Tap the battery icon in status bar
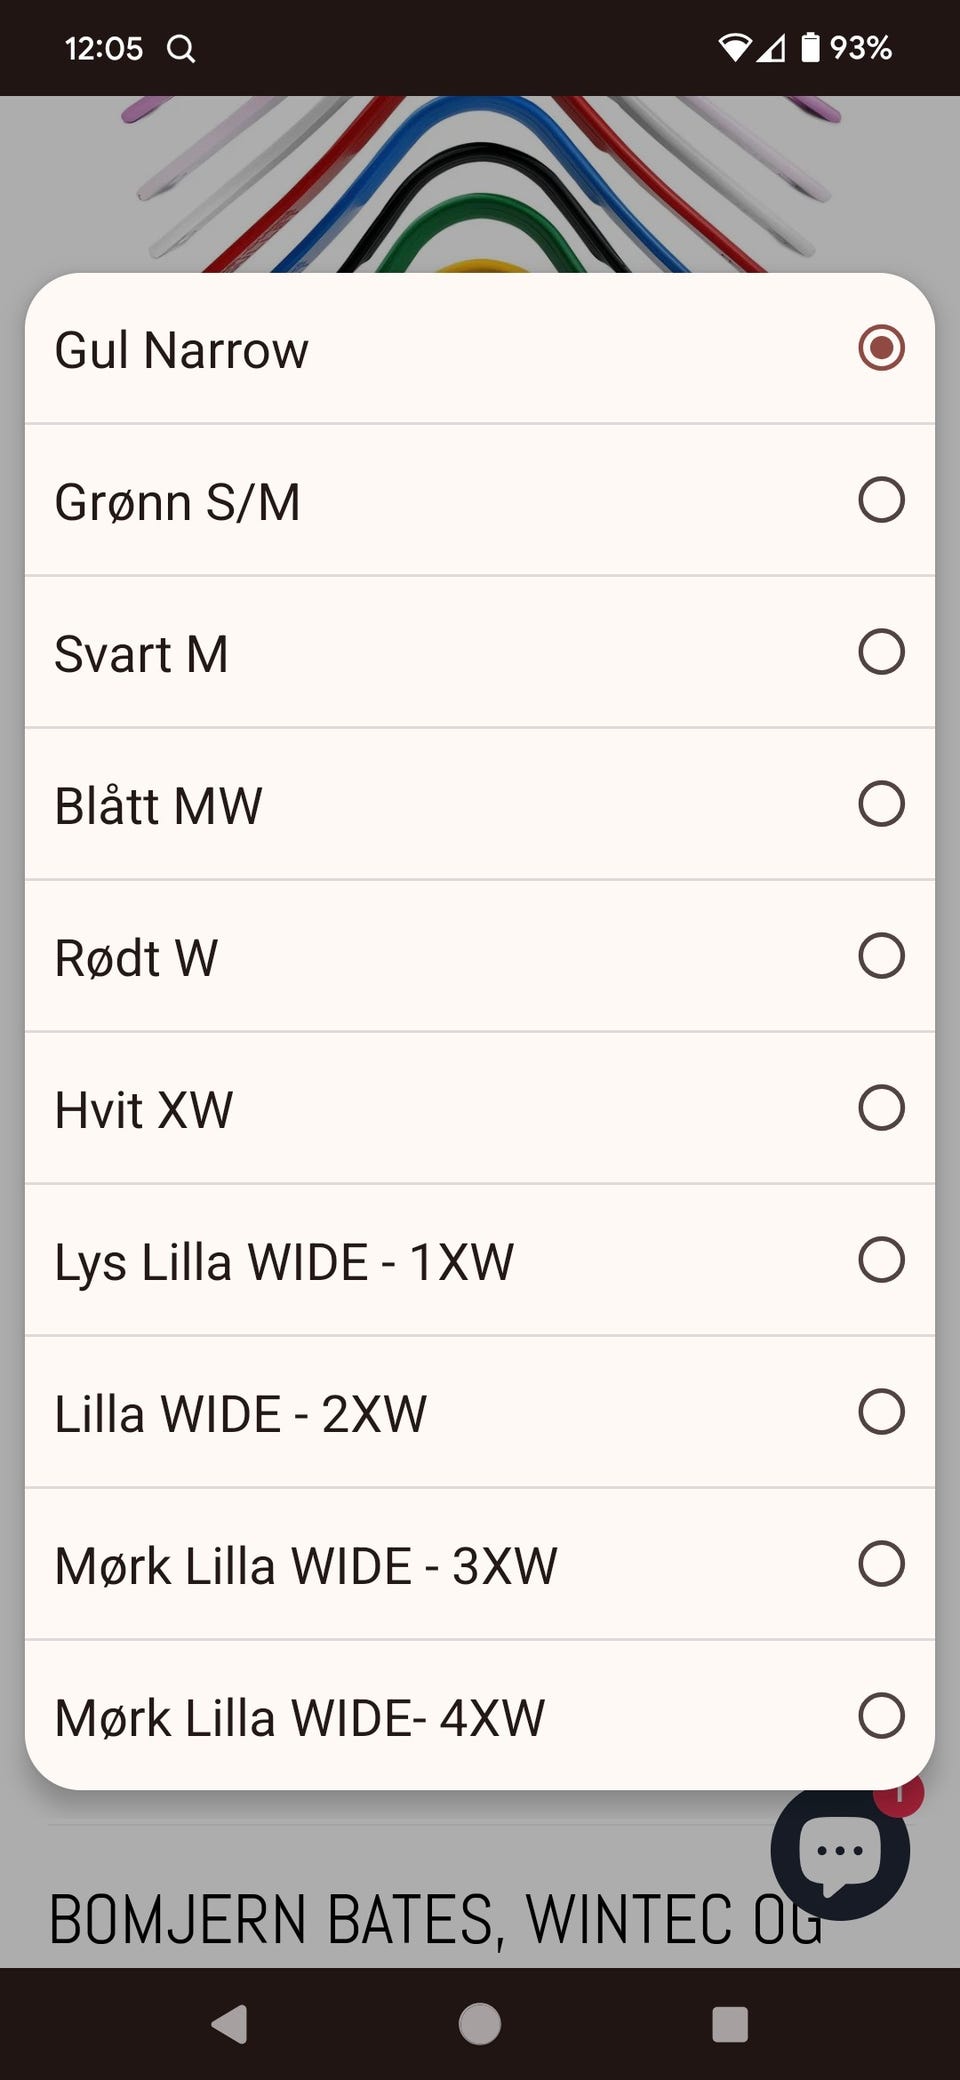This screenshot has height=2080, width=960. (x=810, y=47)
